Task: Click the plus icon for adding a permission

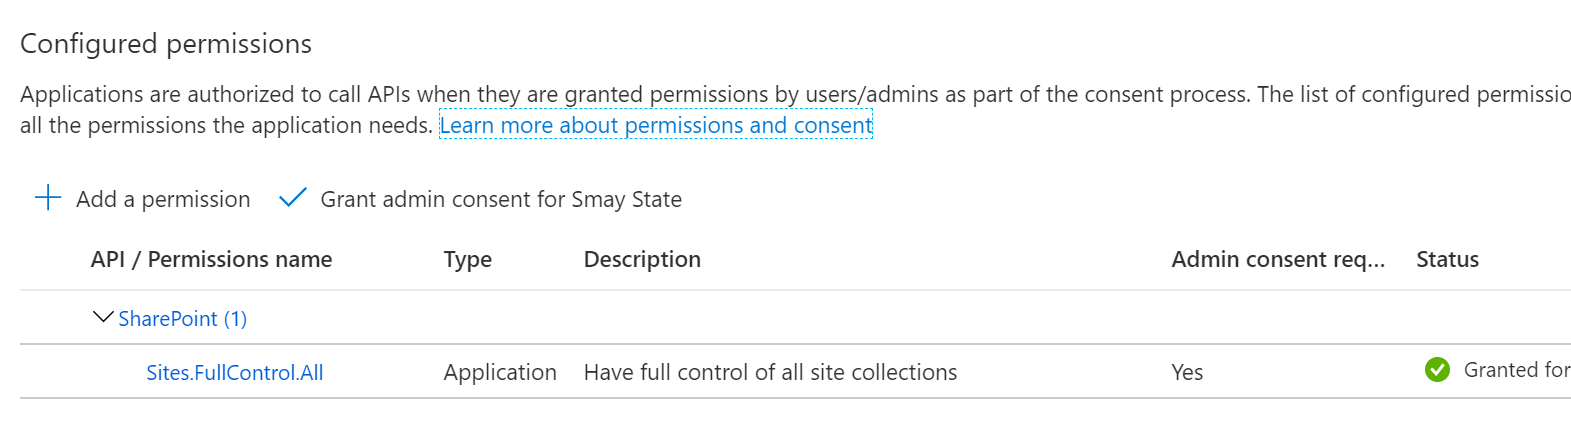Action: coord(48,198)
